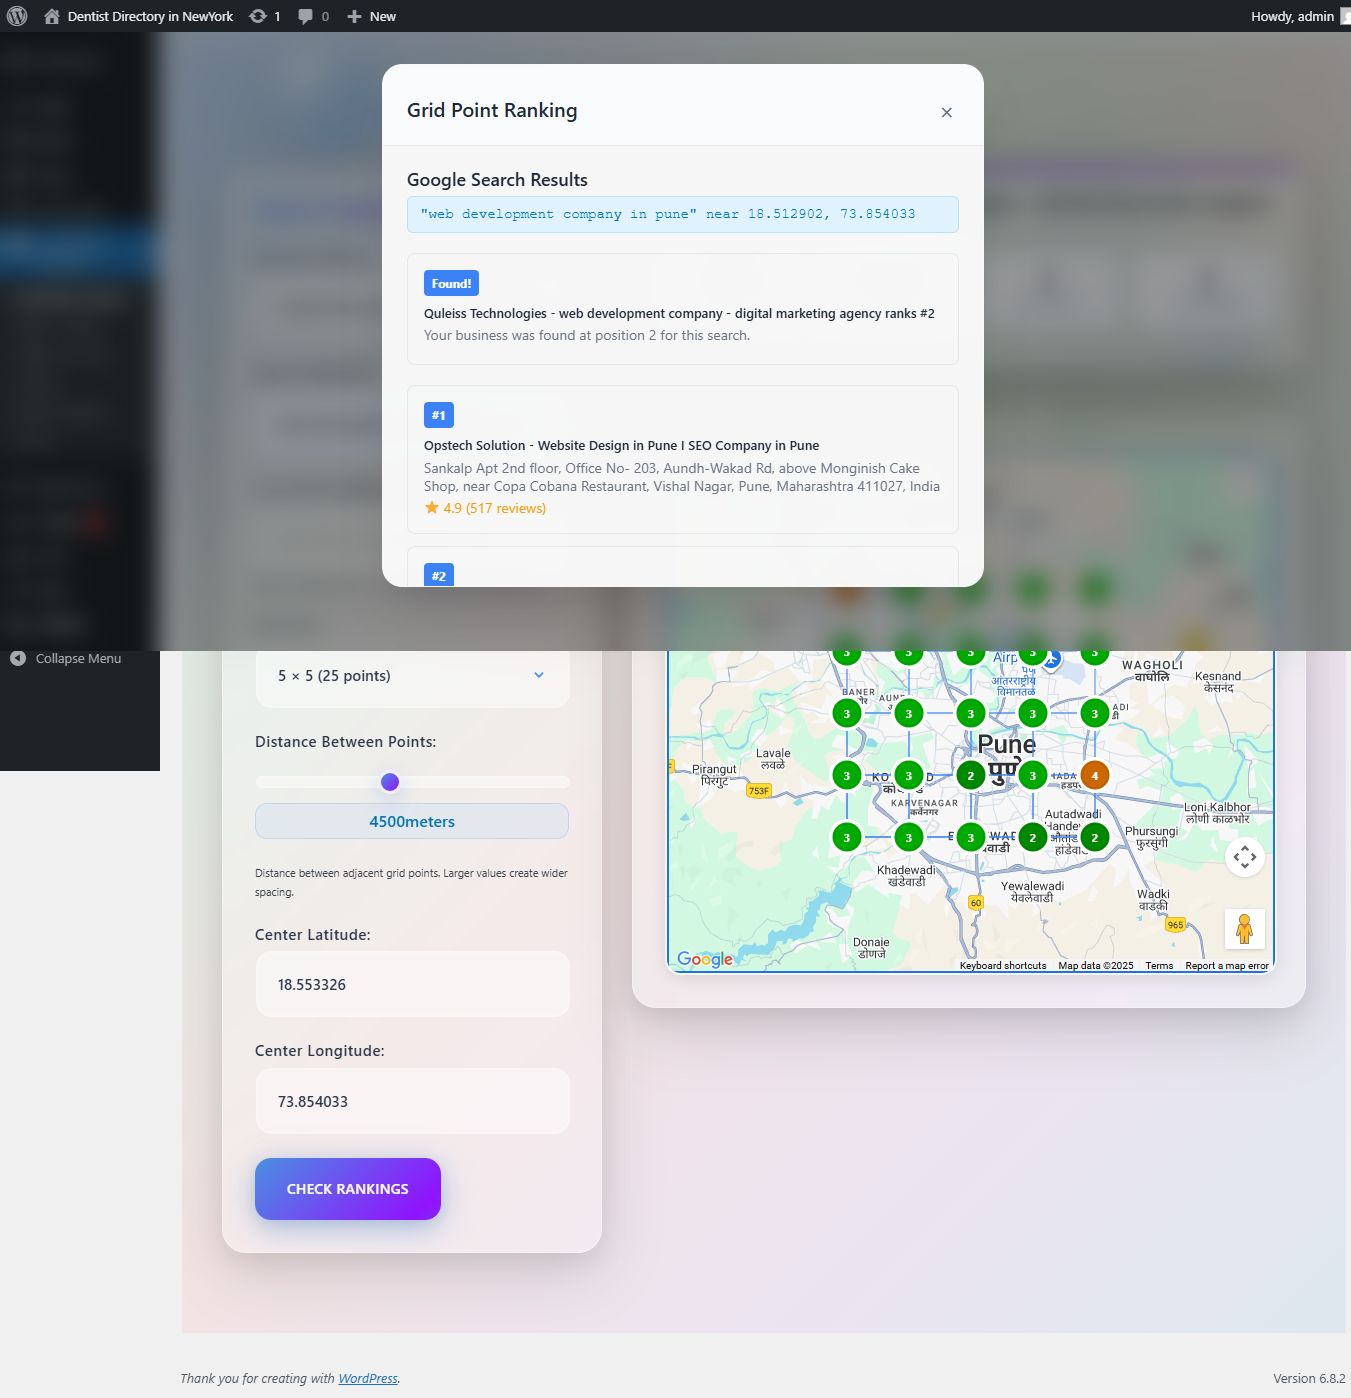Open map Keyboard shortcuts

(1003, 966)
